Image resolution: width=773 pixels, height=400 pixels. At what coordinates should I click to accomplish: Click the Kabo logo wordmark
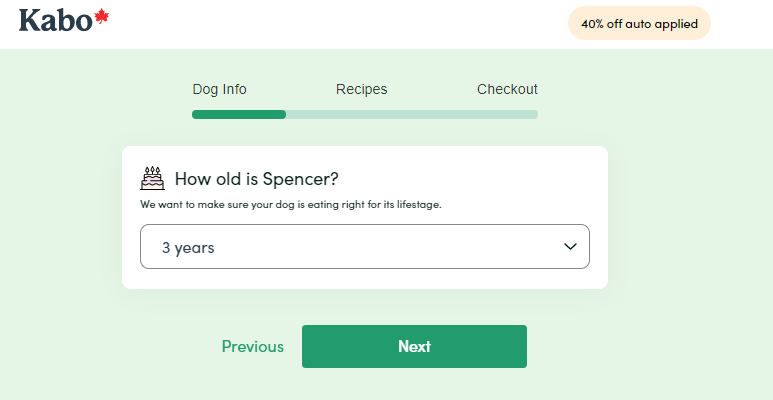click(x=55, y=20)
